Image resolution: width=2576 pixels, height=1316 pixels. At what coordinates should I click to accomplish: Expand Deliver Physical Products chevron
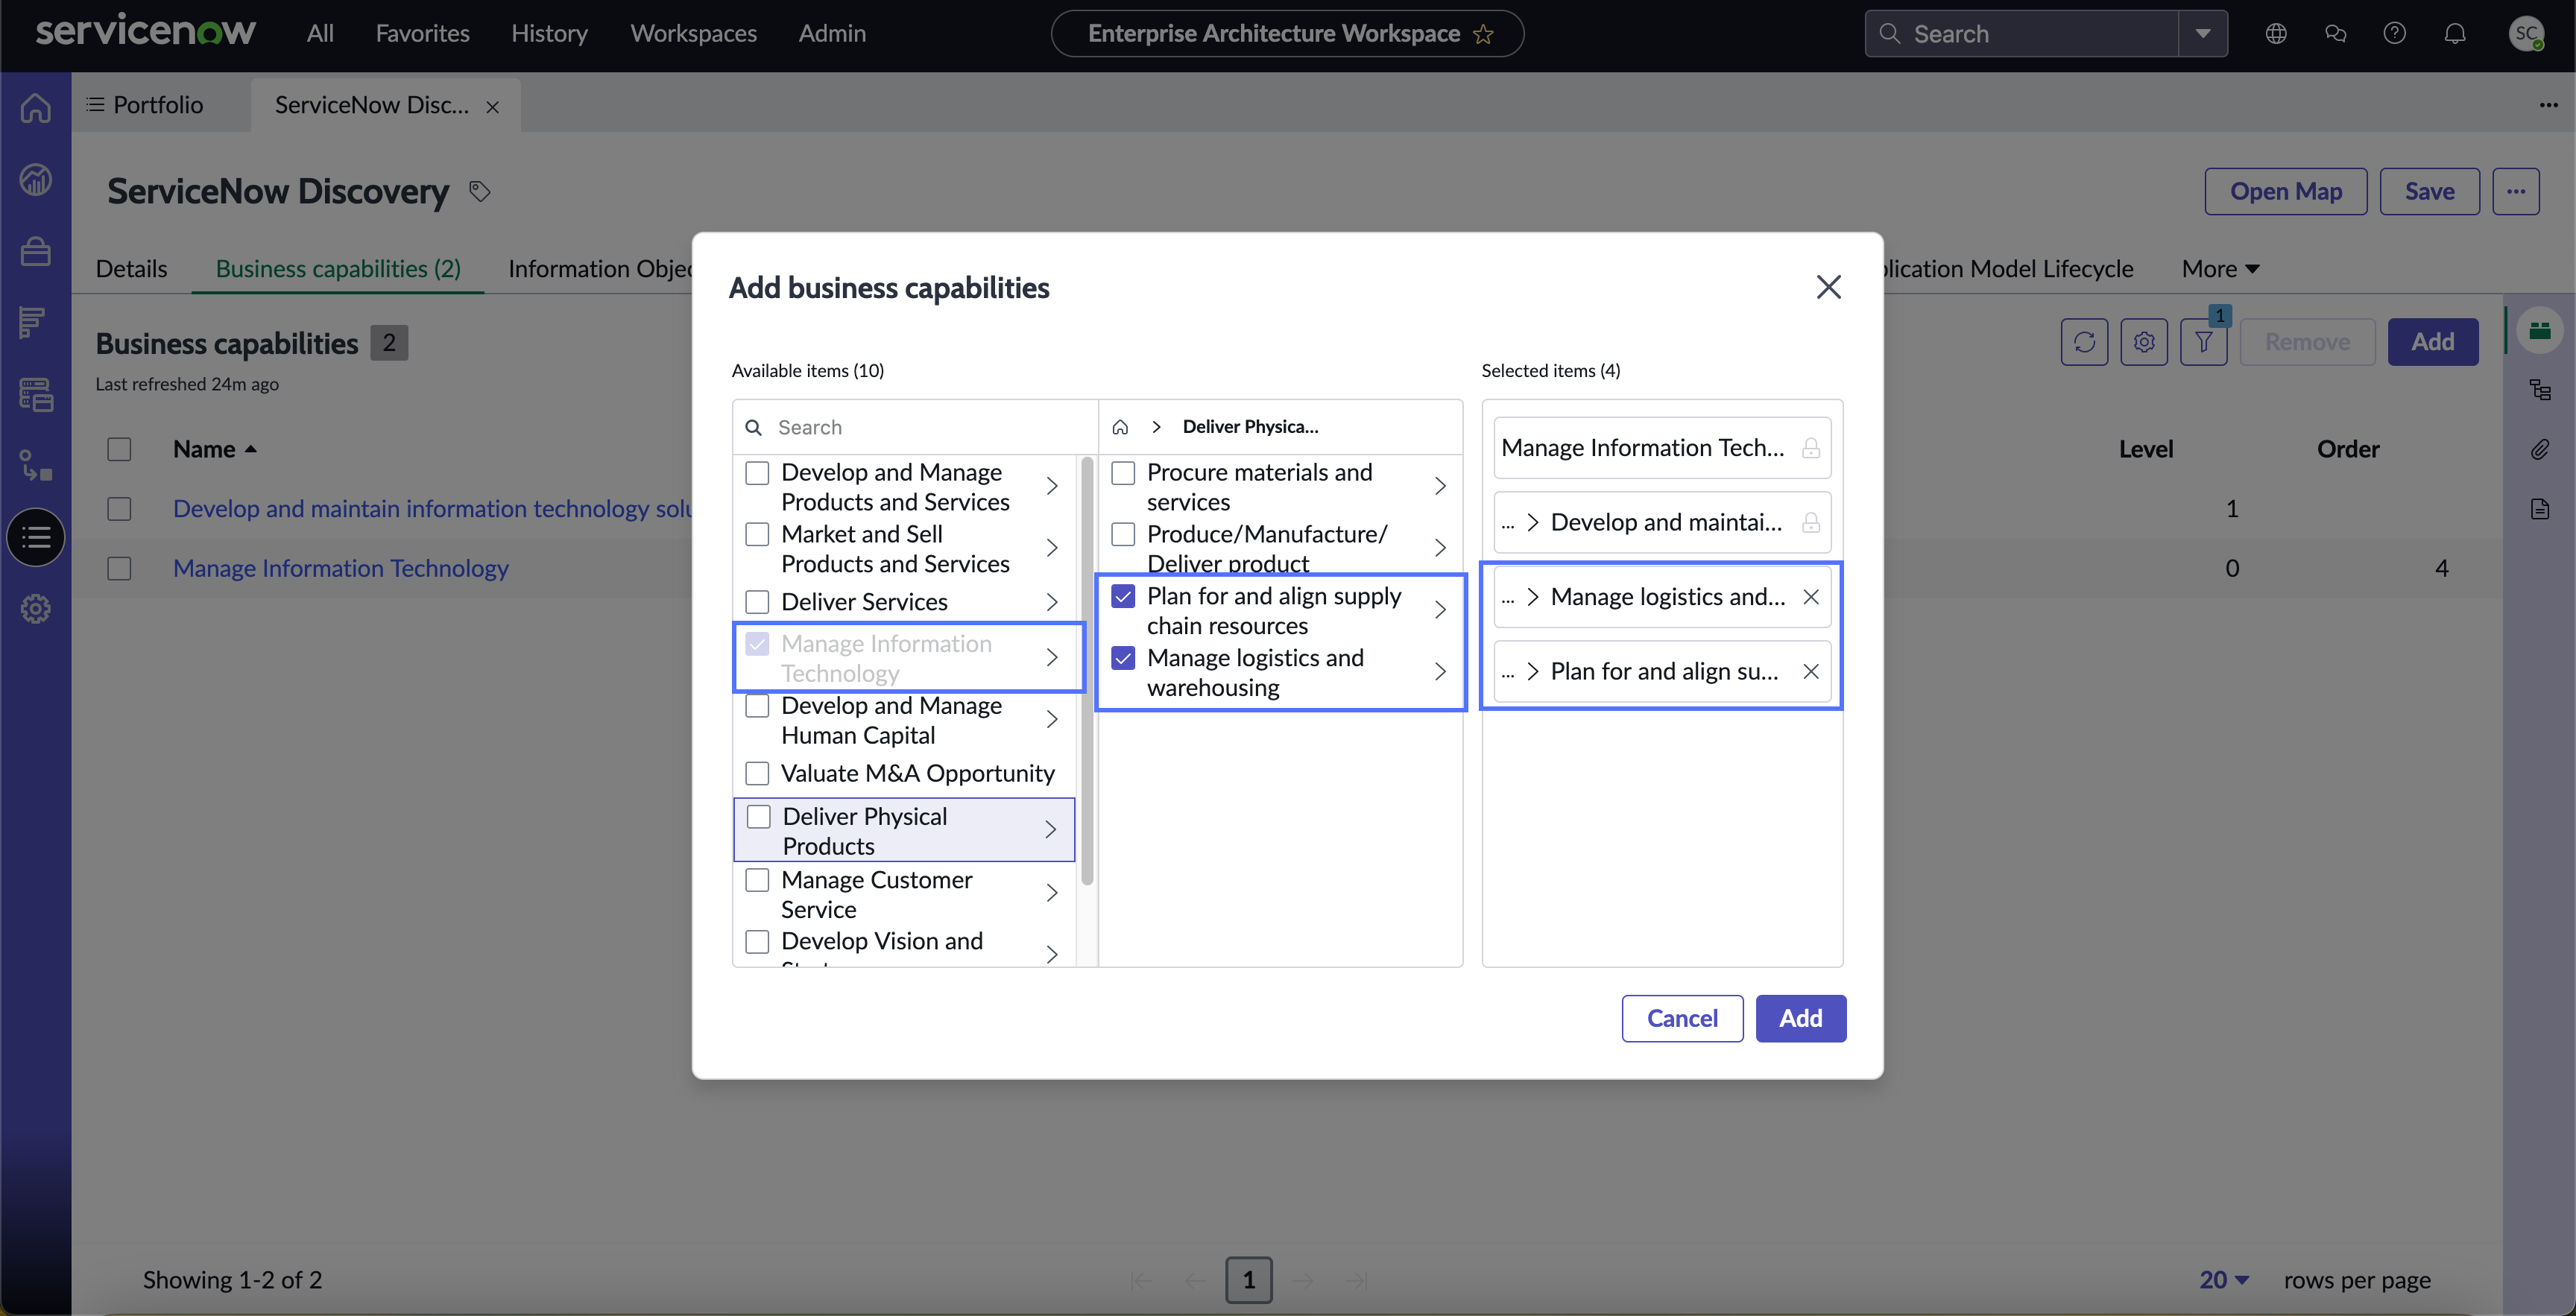tap(1050, 830)
